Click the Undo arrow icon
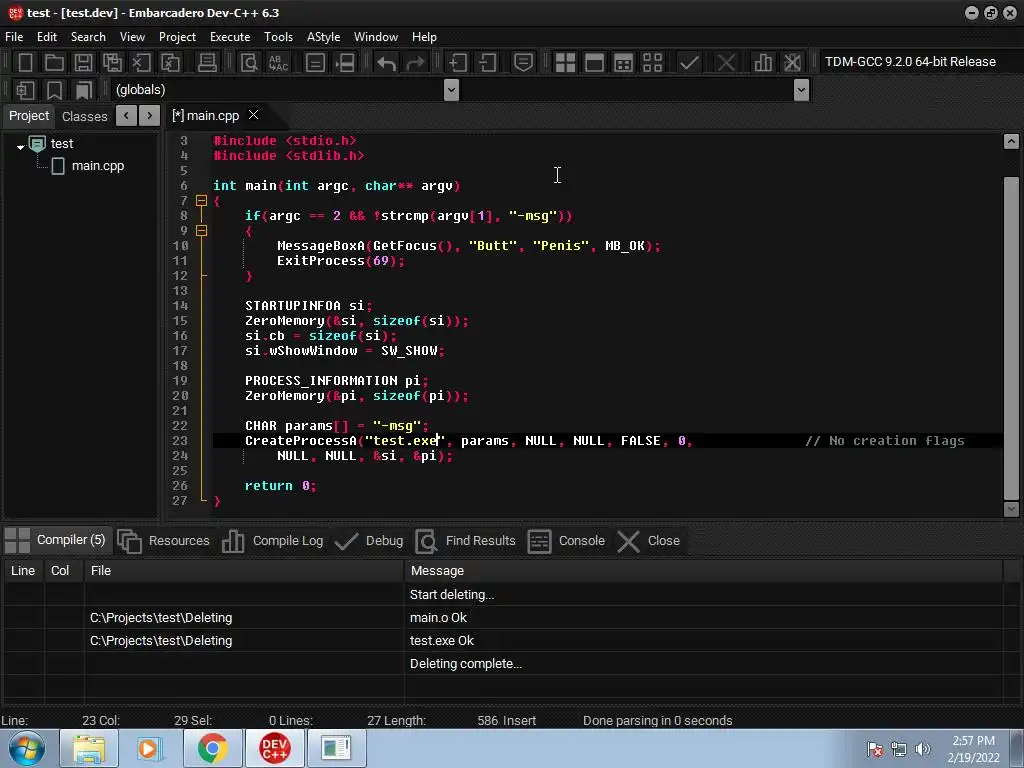Image resolution: width=1024 pixels, height=768 pixels. pyautogui.click(x=387, y=63)
